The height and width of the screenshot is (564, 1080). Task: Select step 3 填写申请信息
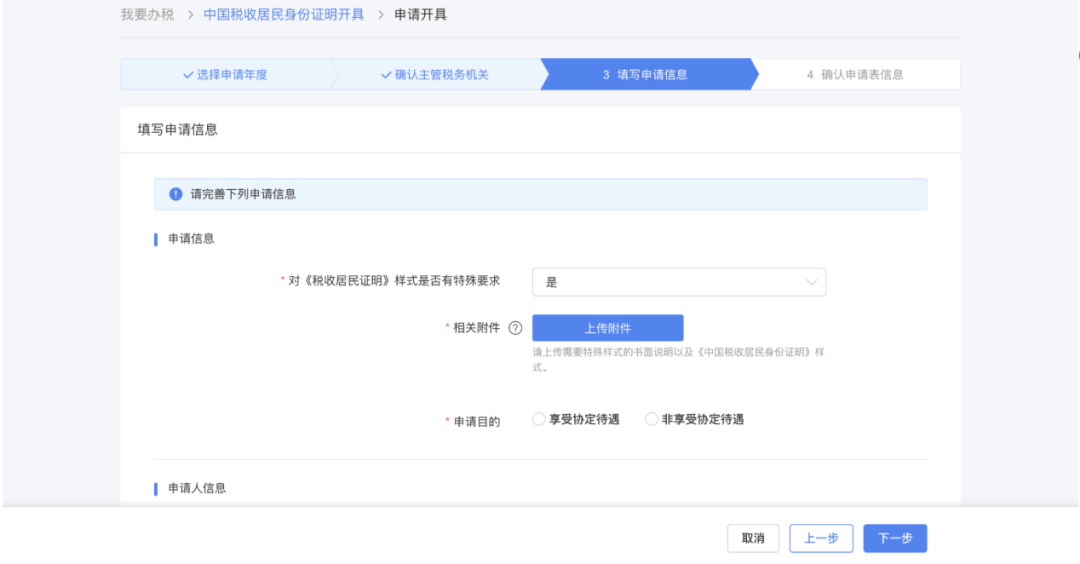click(645, 75)
